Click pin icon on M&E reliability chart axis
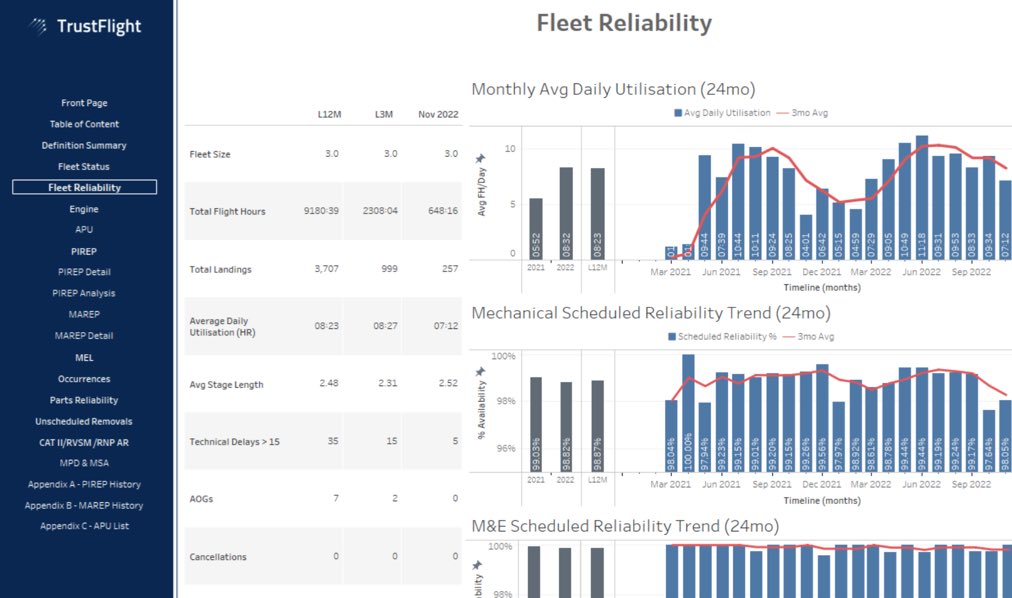This screenshot has height=598, width=1012. coord(478,565)
